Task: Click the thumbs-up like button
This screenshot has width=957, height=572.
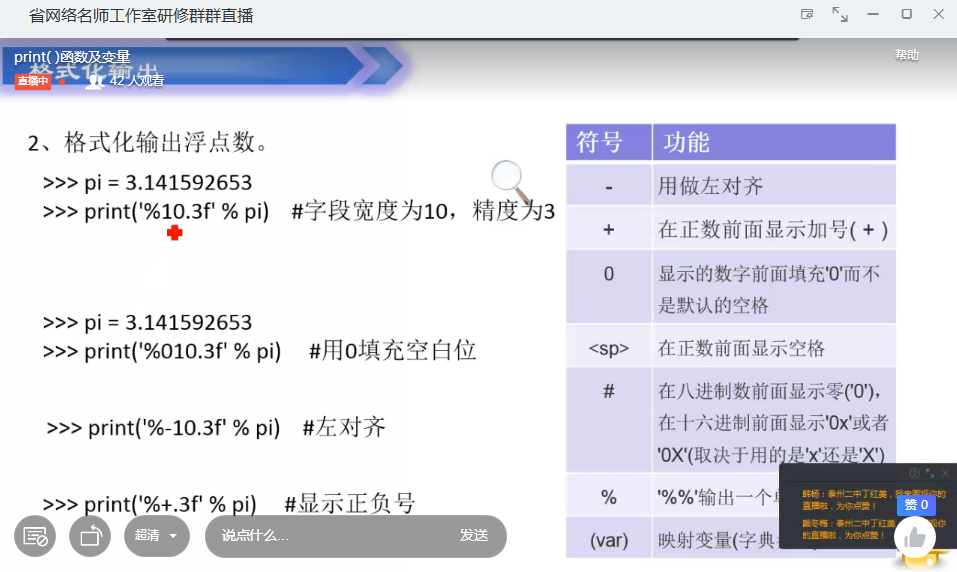Action: coord(915,537)
